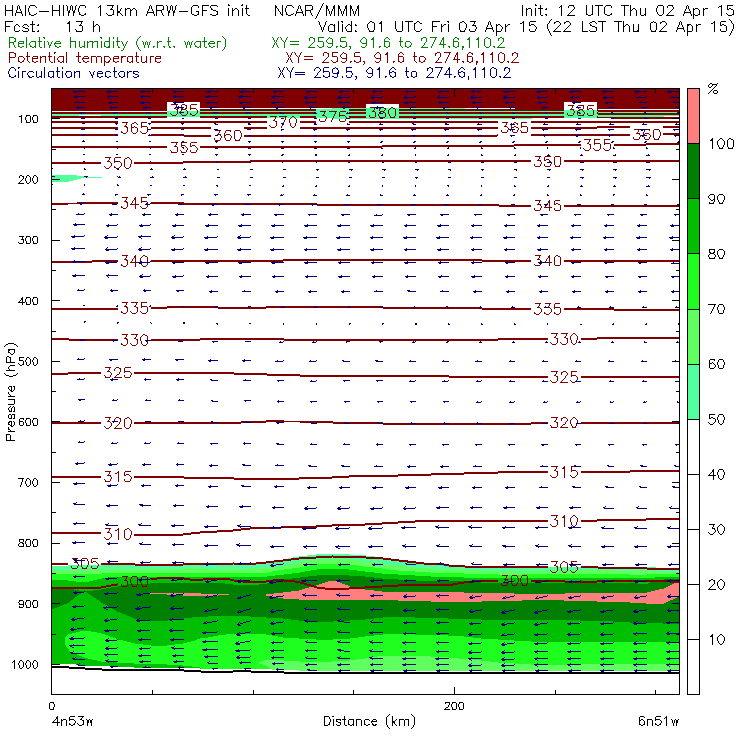Click the '900' pressure axis tick label
This screenshot has width=740, height=740.
point(28,604)
